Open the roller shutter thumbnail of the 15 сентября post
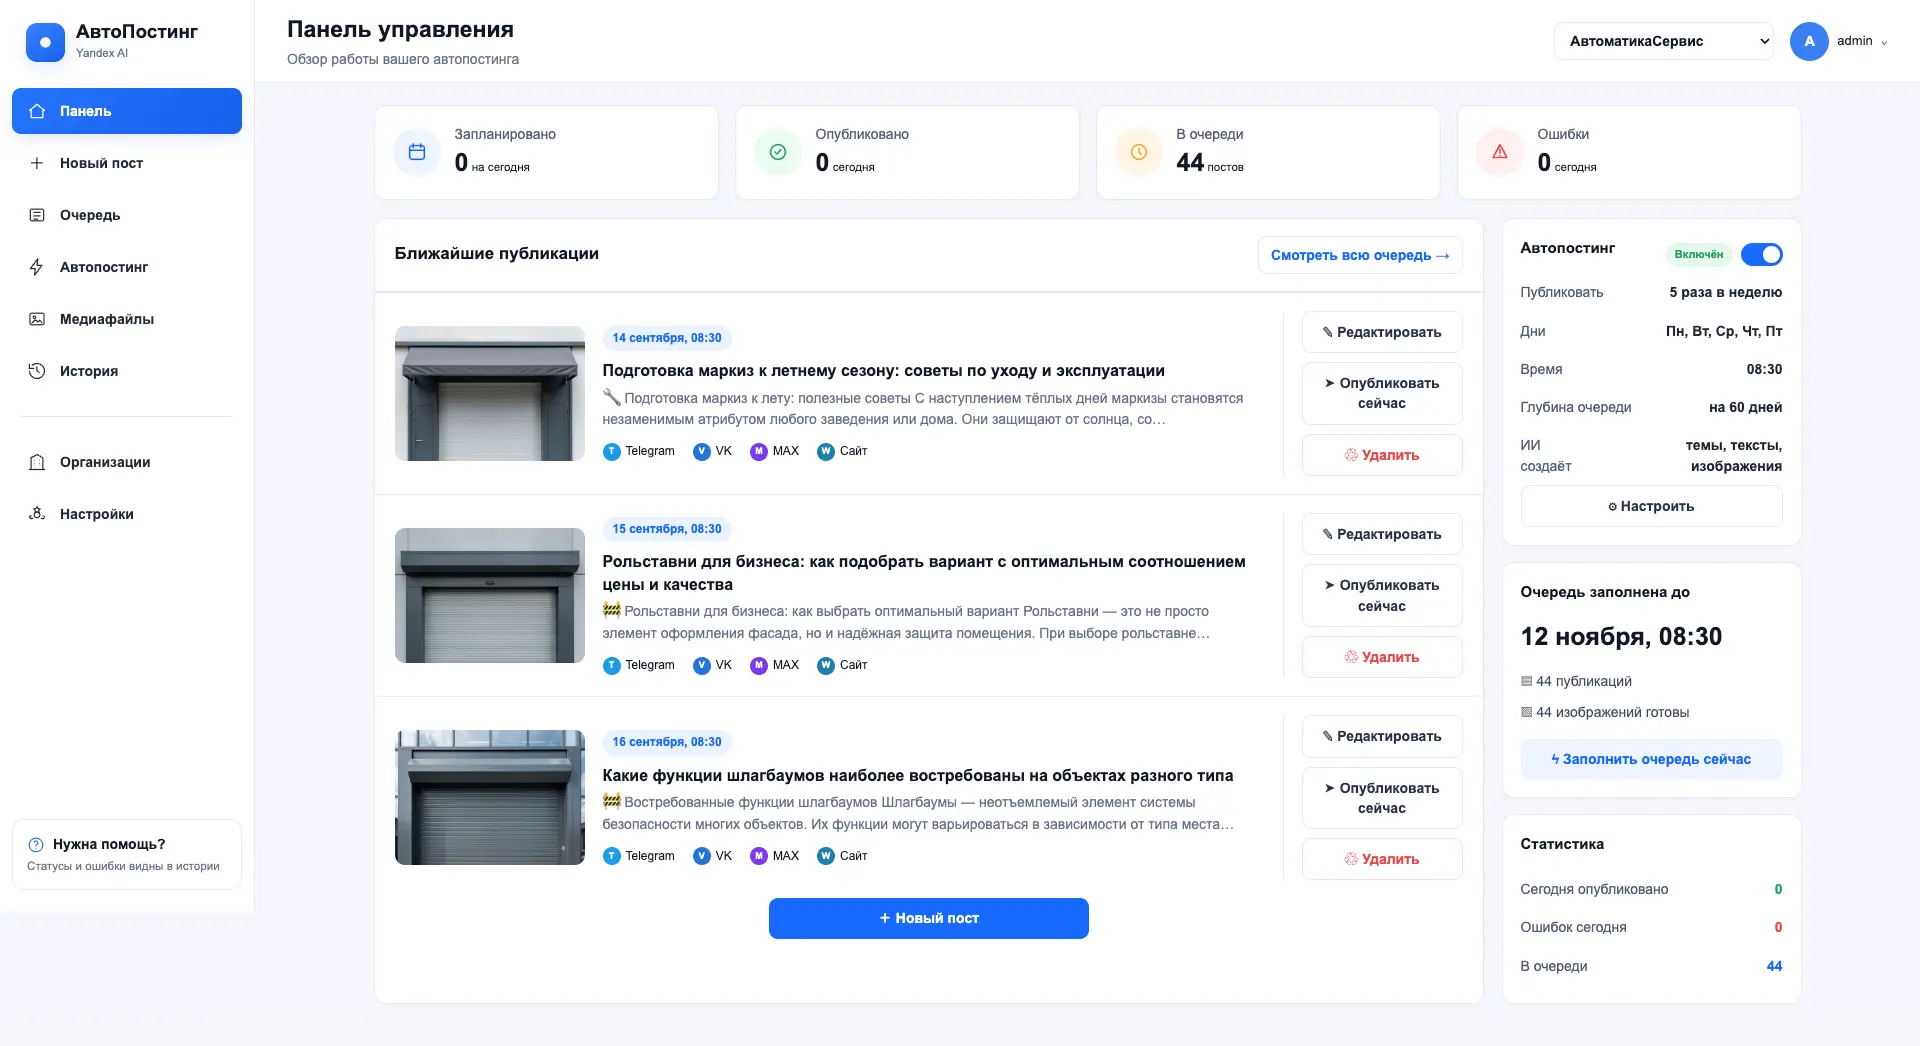This screenshot has height=1046, width=1920. coord(490,596)
